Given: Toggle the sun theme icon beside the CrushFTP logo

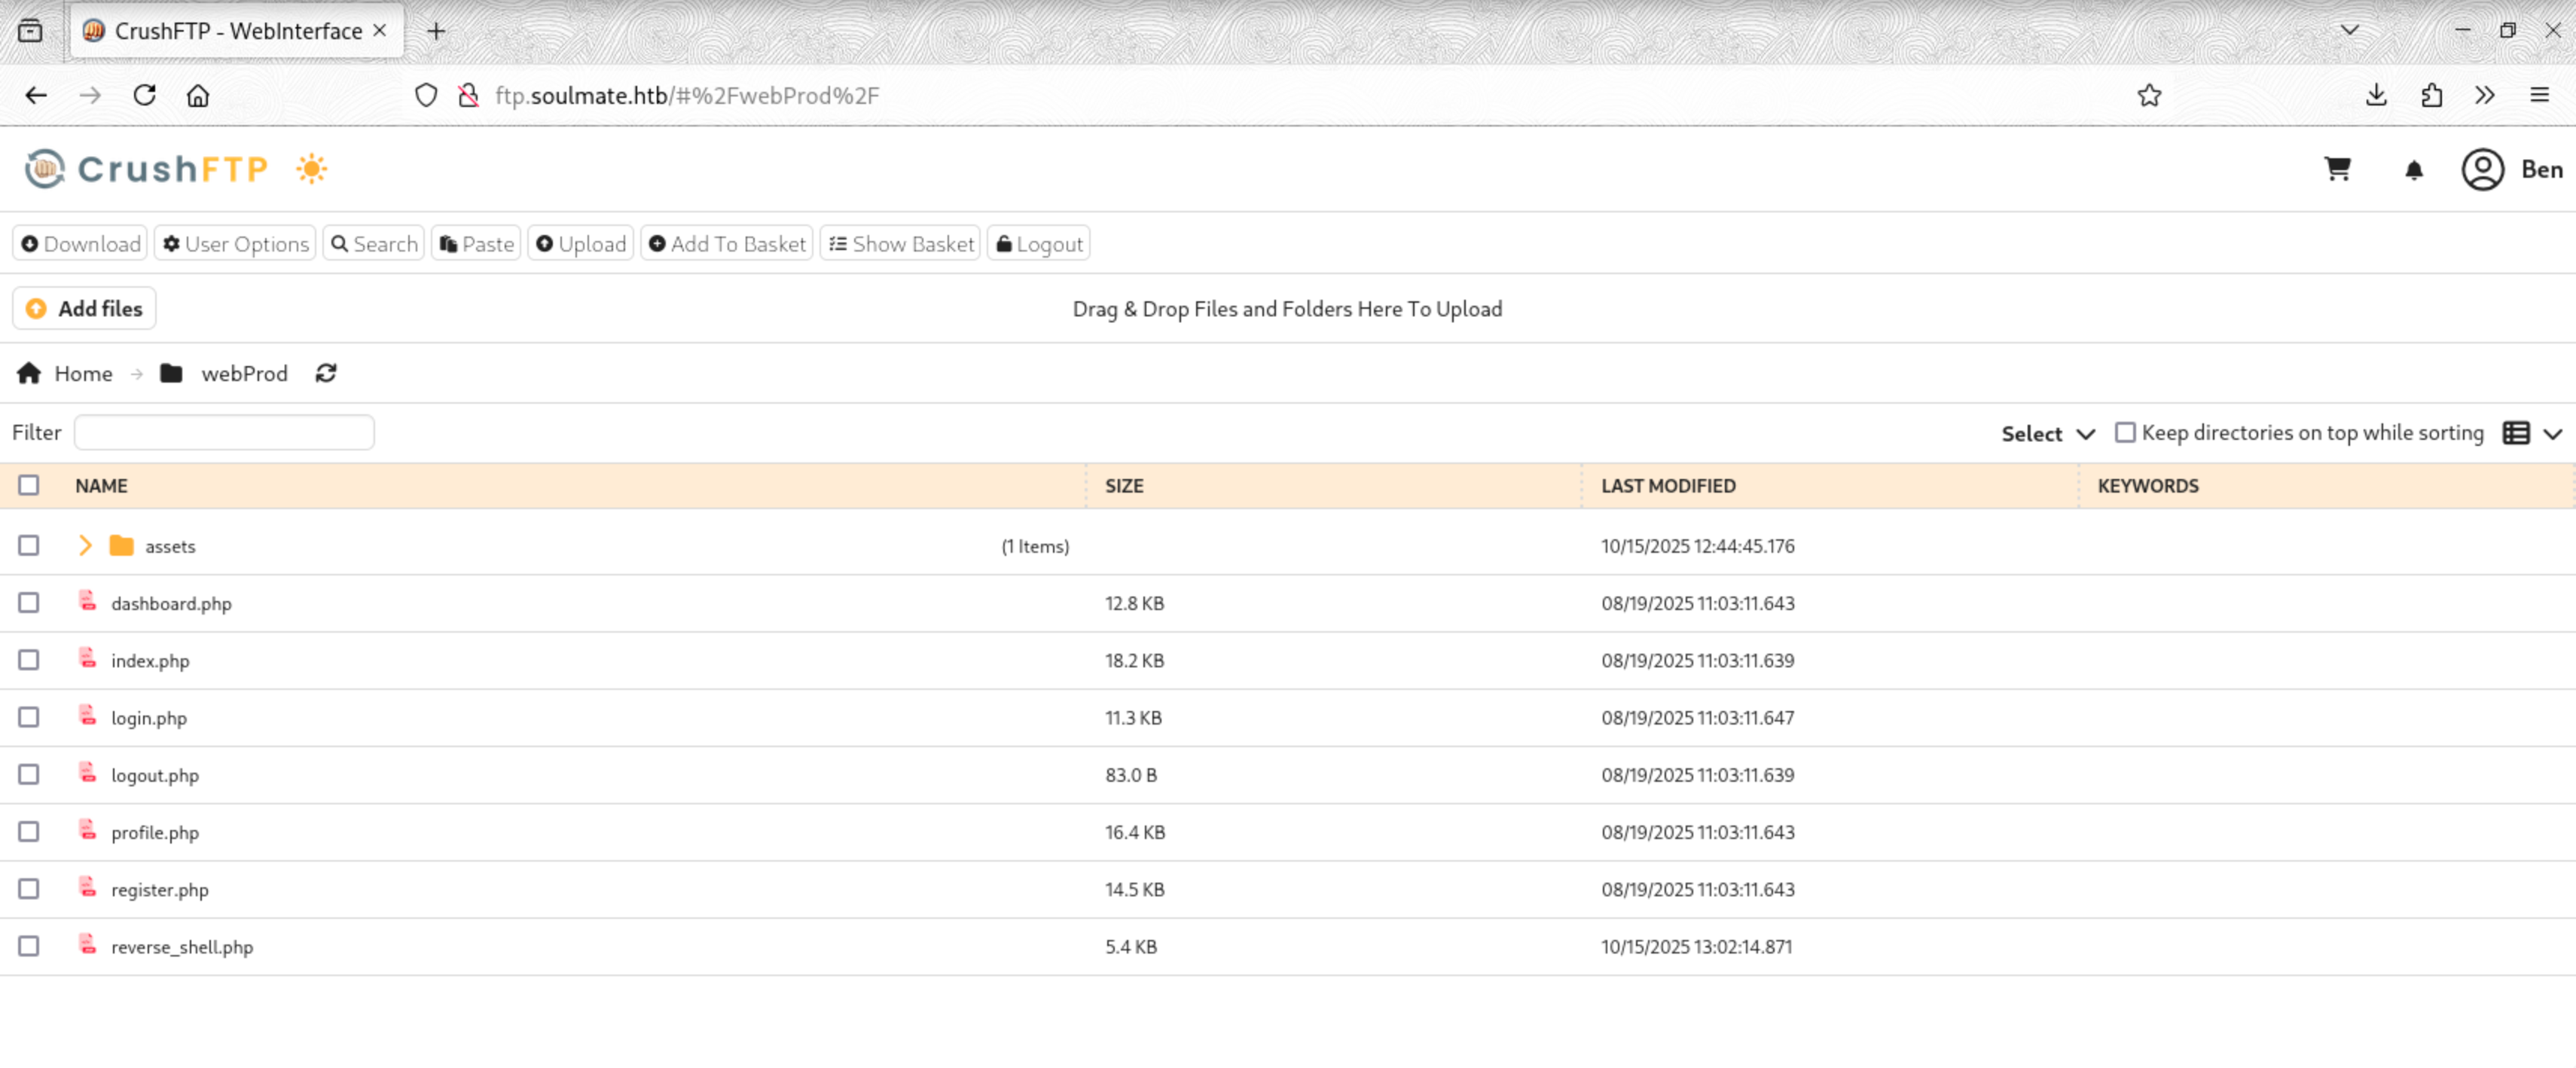Looking at the screenshot, I should pos(312,169).
